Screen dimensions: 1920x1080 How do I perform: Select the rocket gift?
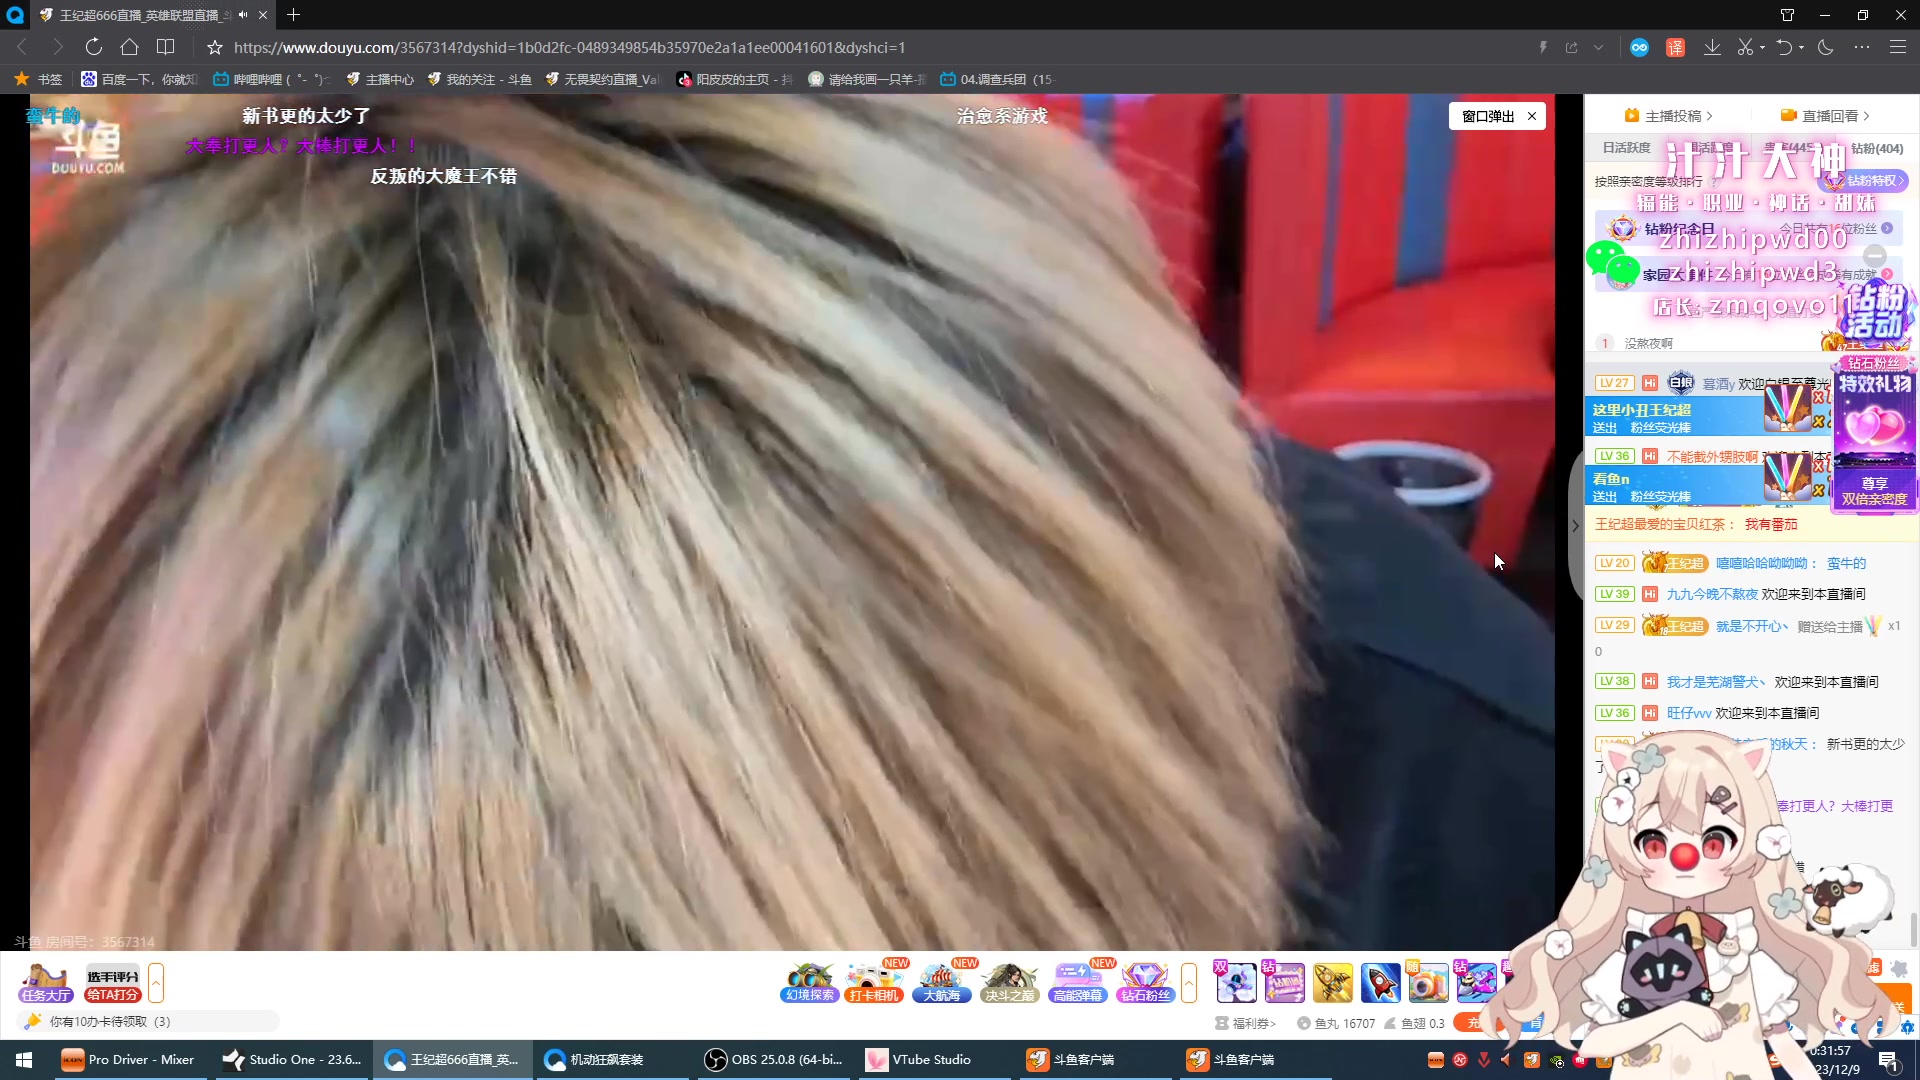(x=1380, y=983)
